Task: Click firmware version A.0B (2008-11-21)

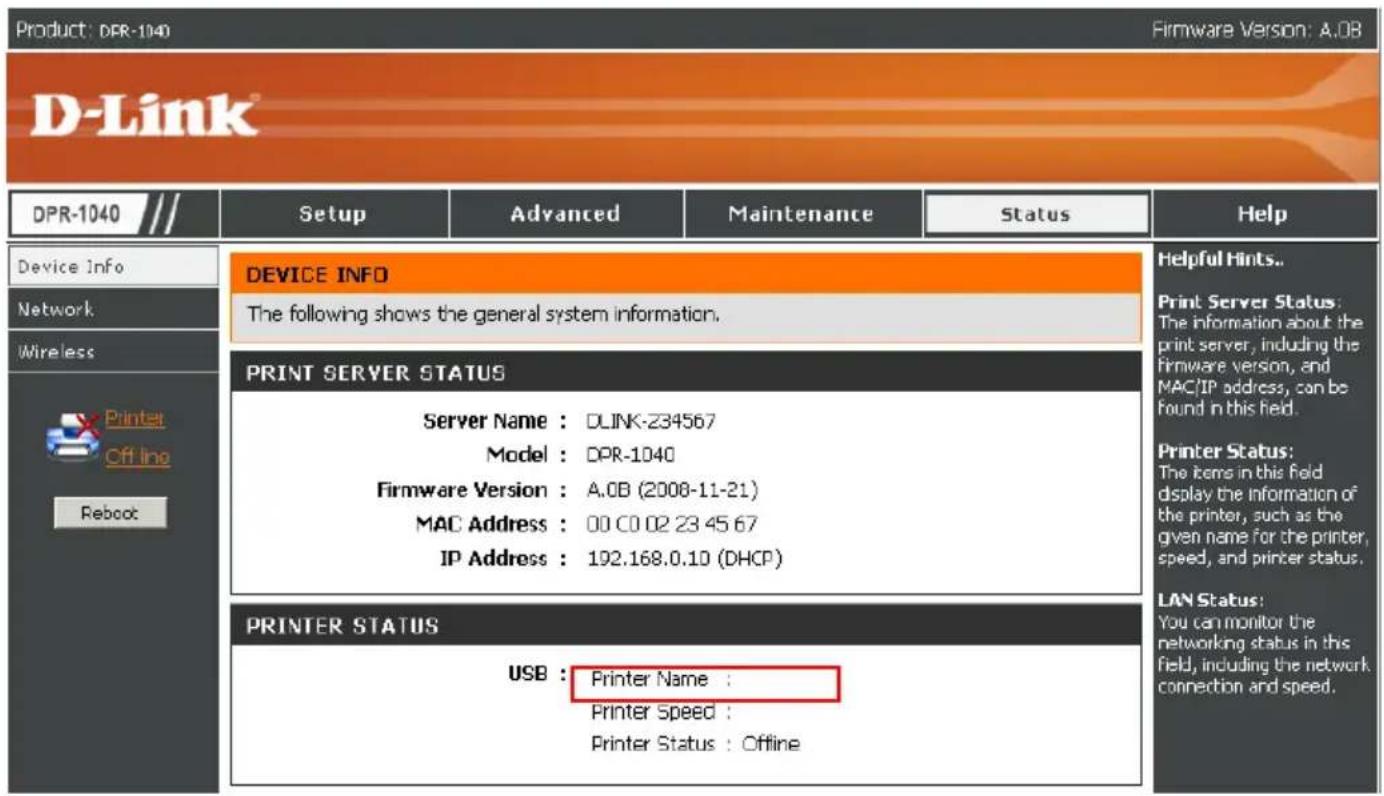Action: point(672,490)
